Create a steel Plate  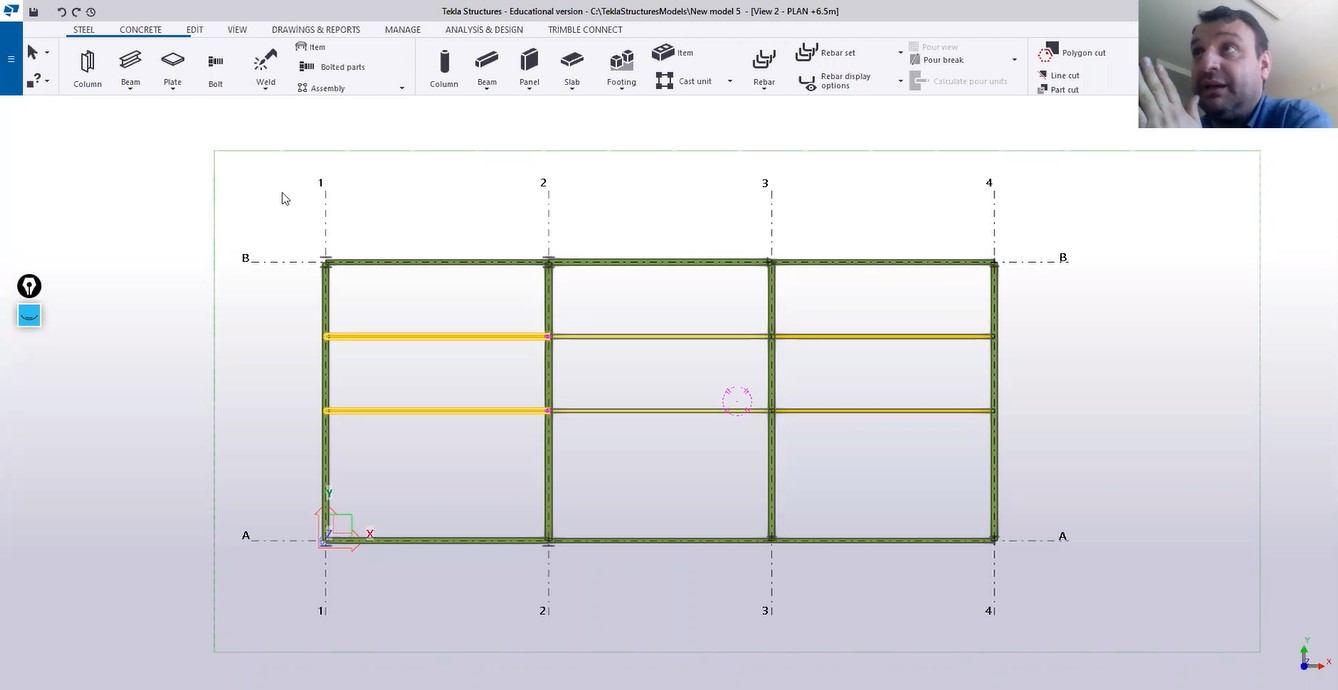click(x=173, y=68)
